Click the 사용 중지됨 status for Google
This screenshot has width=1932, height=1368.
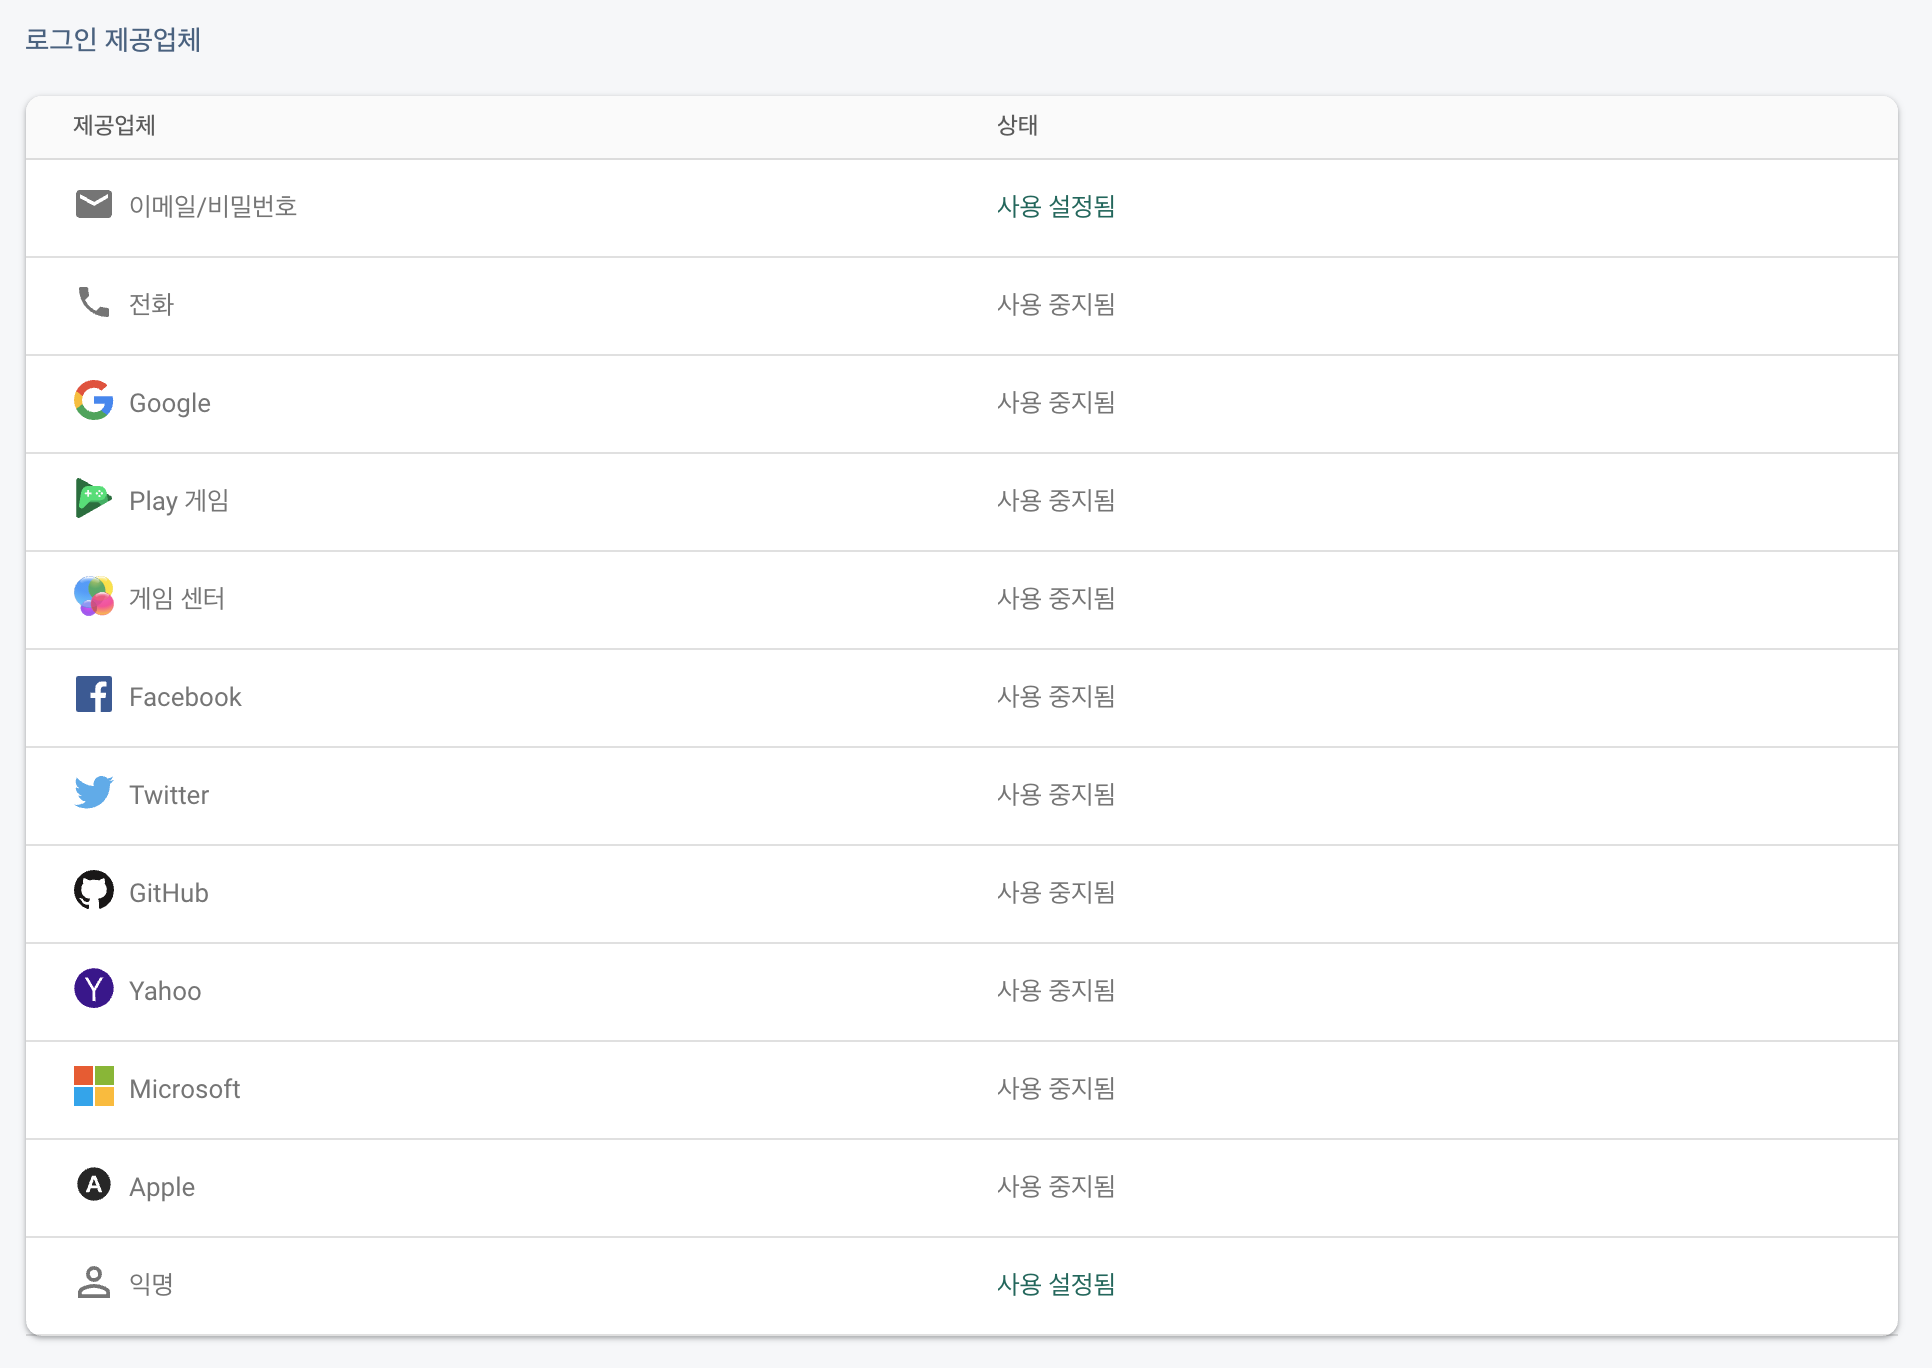tap(1055, 402)
